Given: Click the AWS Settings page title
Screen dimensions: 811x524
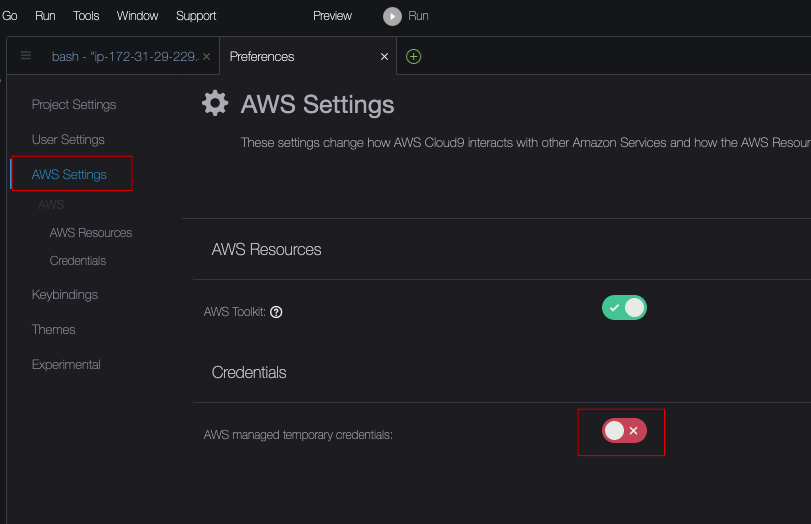Looking at the screenshot, I should tap(318, 104).
